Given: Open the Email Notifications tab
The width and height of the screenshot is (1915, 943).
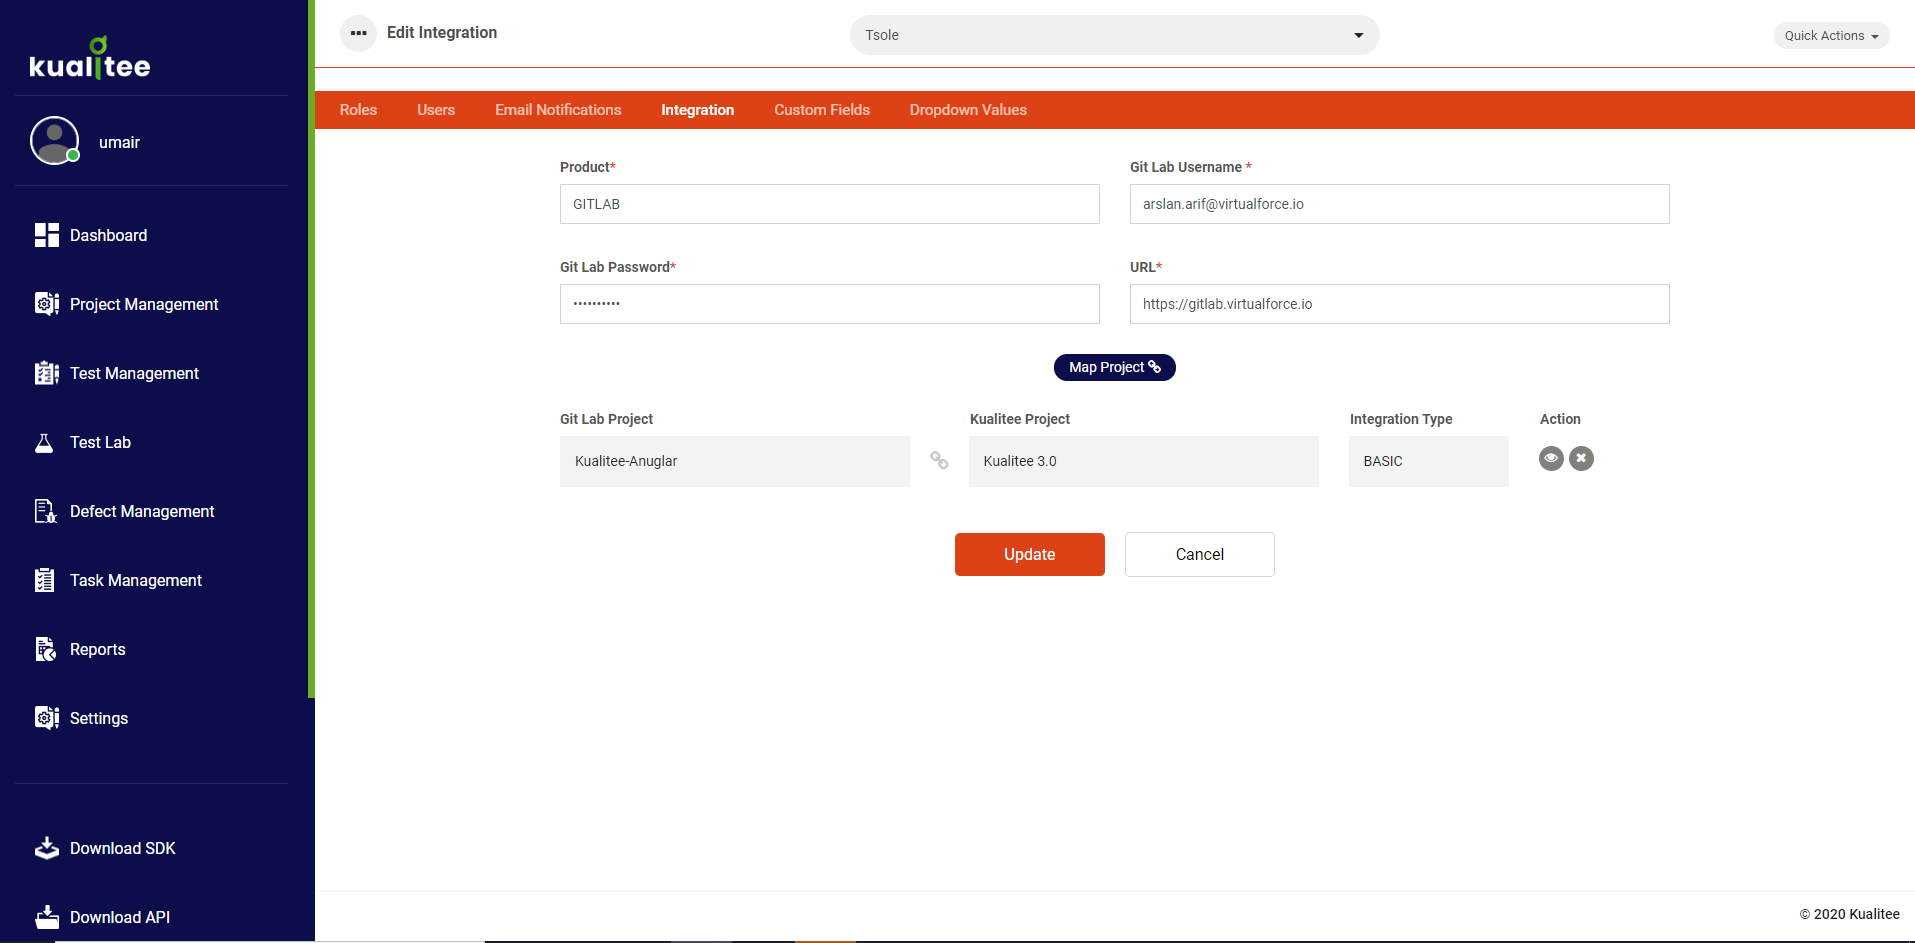Looking at the screenshot, I should click(x=558, y=110).
